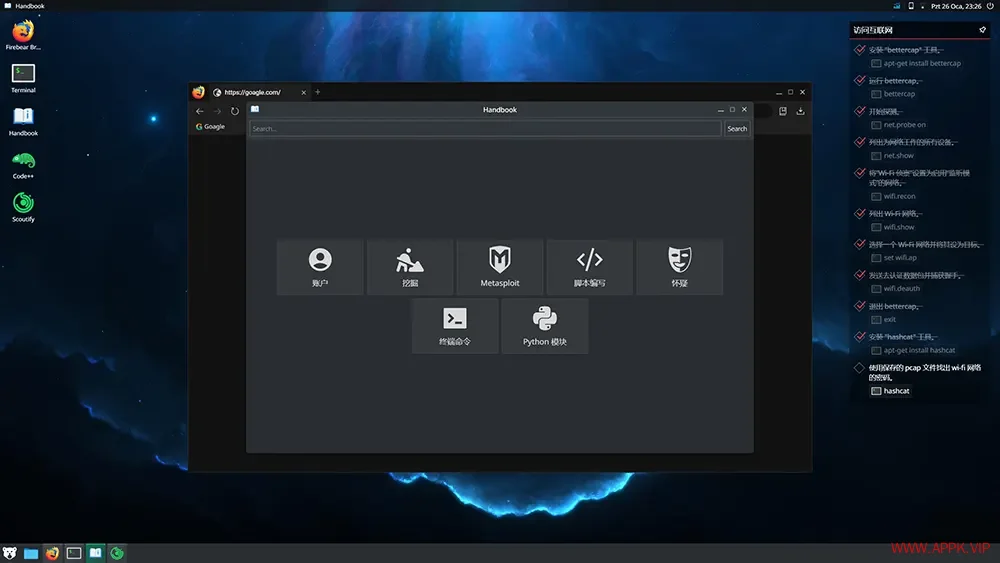
Task: Open the file manager folder in taskbar
Action: (31, 553)
